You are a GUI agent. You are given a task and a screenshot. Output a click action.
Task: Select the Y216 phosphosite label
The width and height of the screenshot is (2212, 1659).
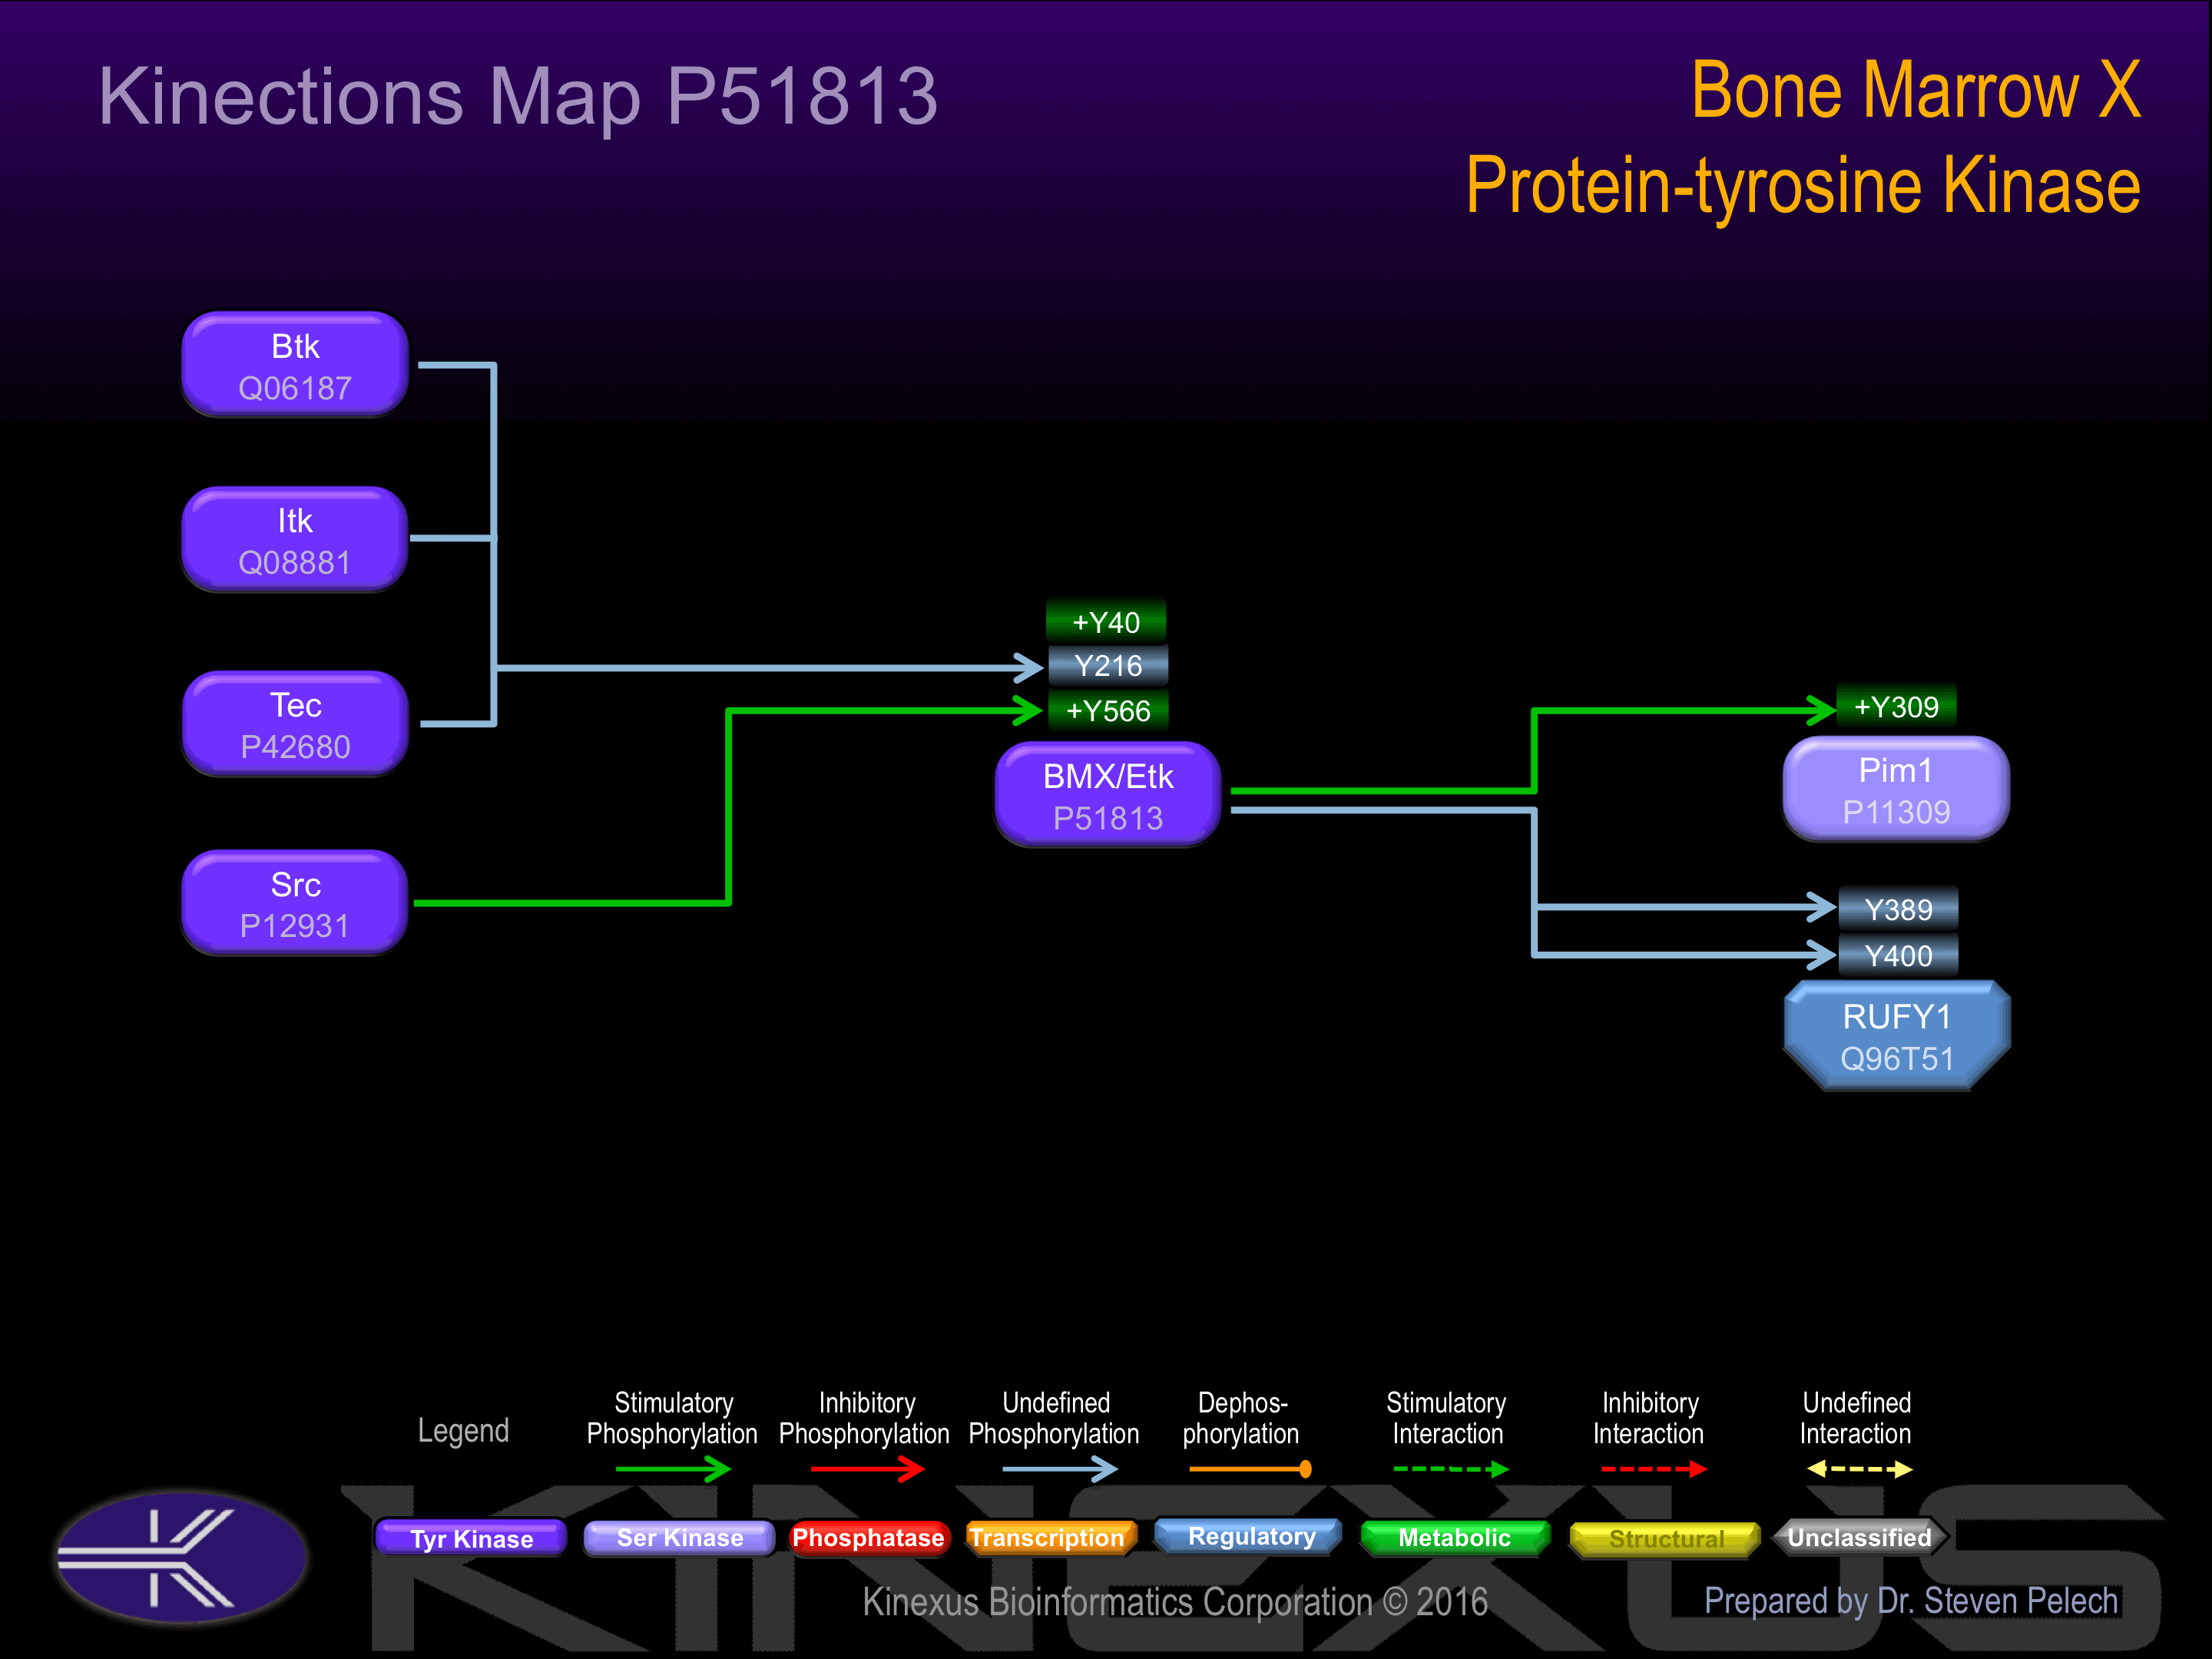[1107, 666]
